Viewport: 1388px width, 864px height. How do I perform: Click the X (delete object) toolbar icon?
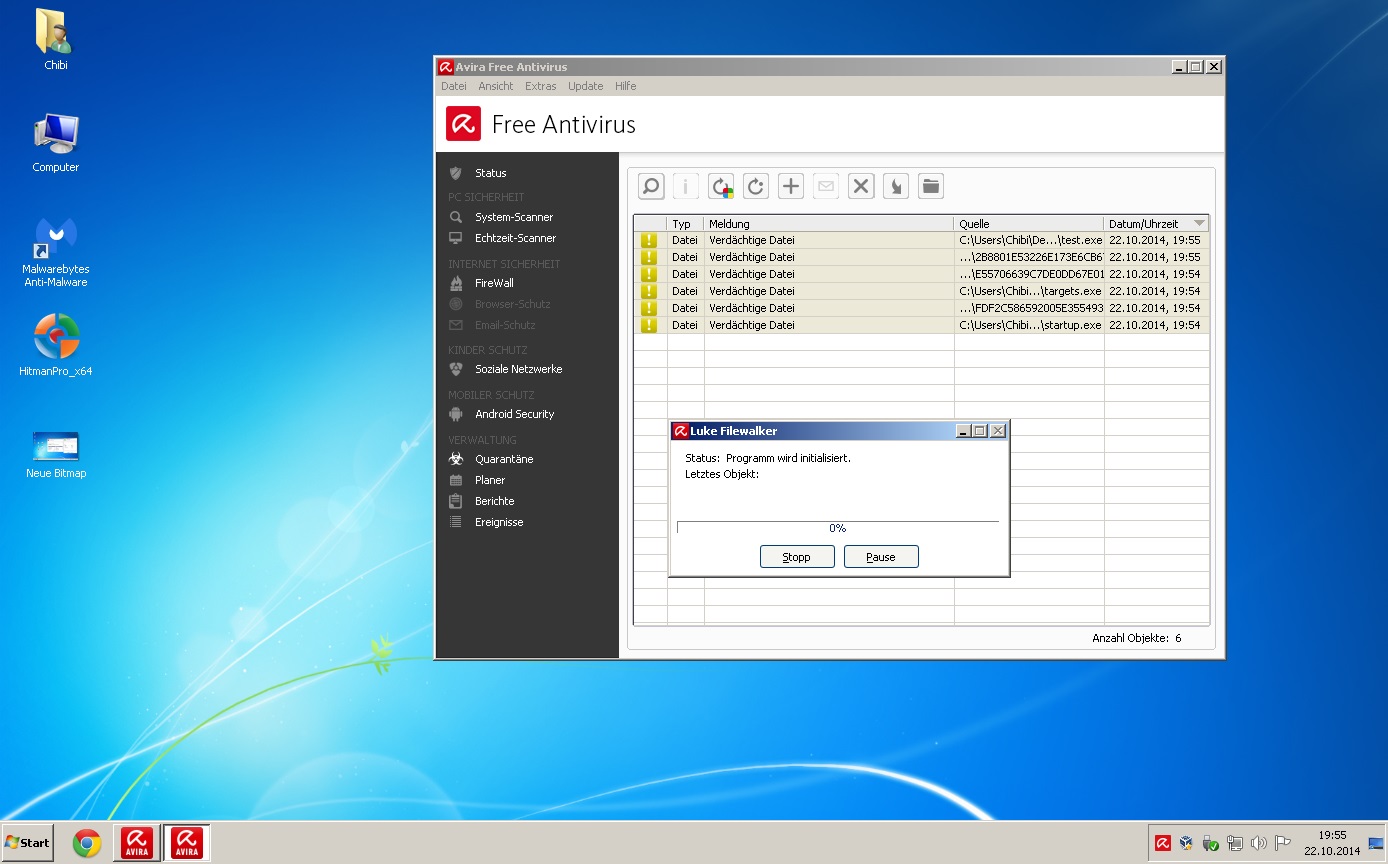(861, 186)
